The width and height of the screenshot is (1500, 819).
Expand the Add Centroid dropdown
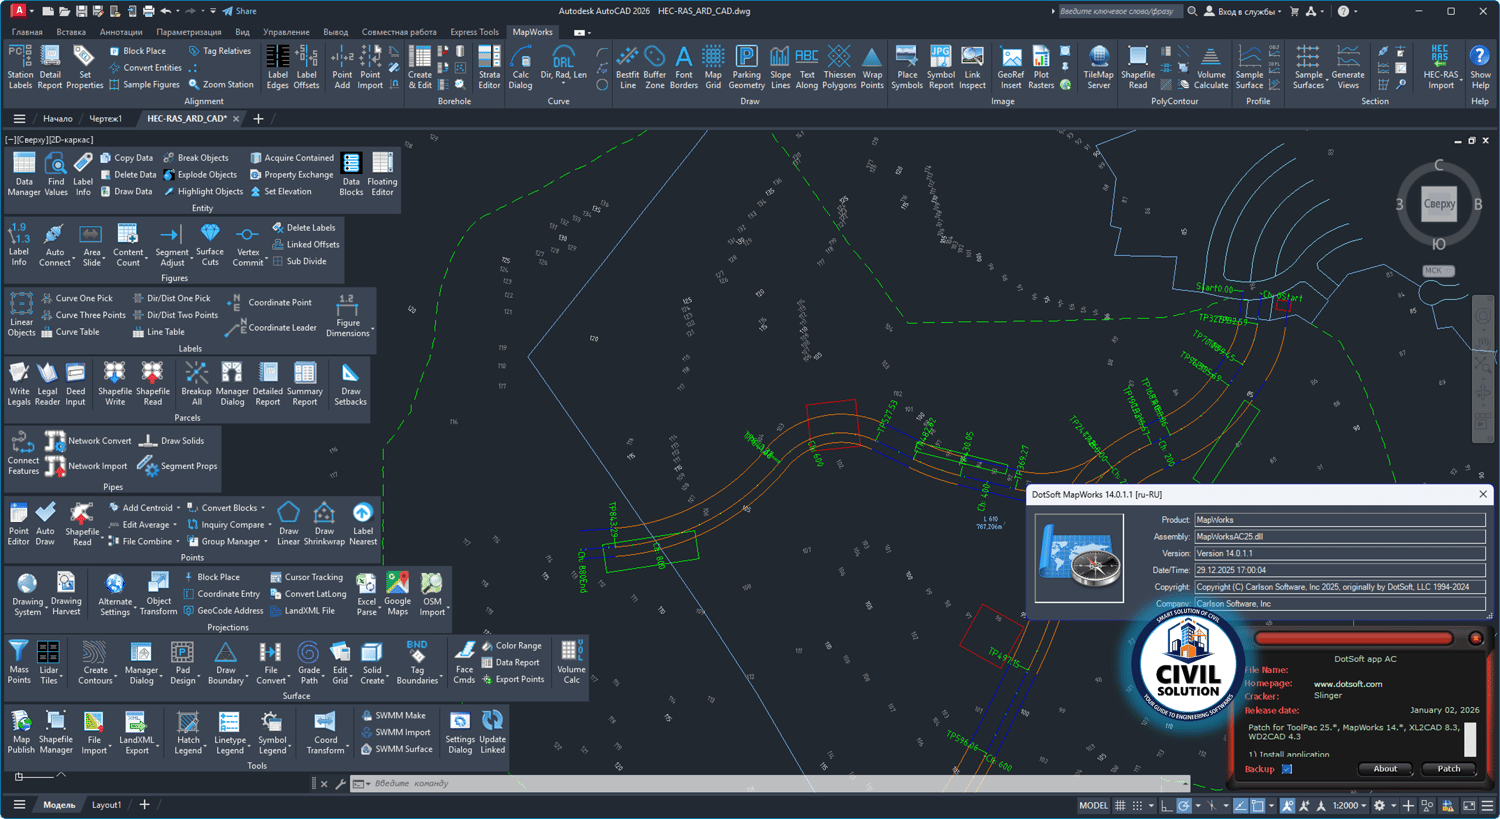click(144, 508)
